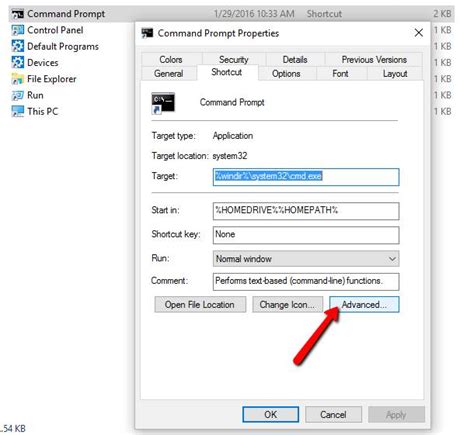Select the File Explorer icon in file list
The image size is (474, 435).
point(17,79)
